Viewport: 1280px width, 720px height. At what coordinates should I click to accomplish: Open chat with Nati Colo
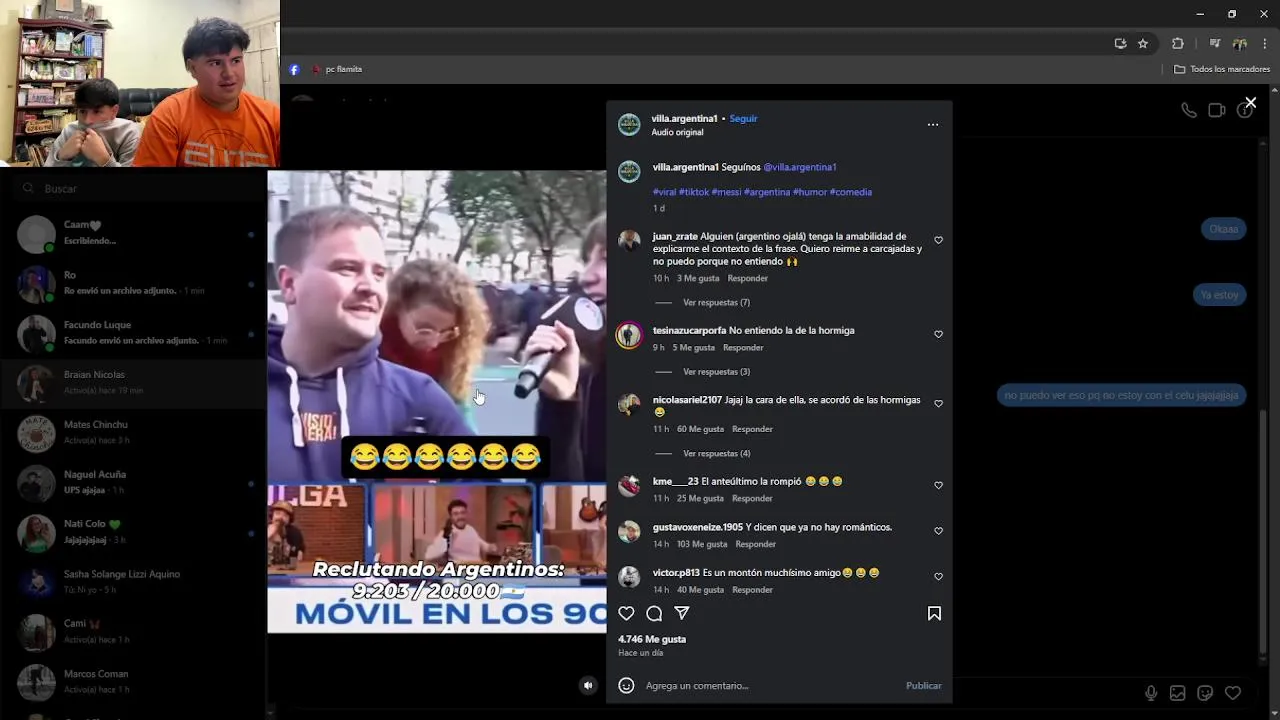[x=134, y=534]
